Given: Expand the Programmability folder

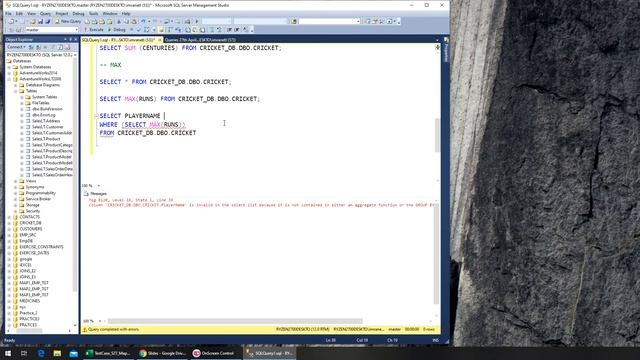Looking at the screenshot, I should 16,193.
